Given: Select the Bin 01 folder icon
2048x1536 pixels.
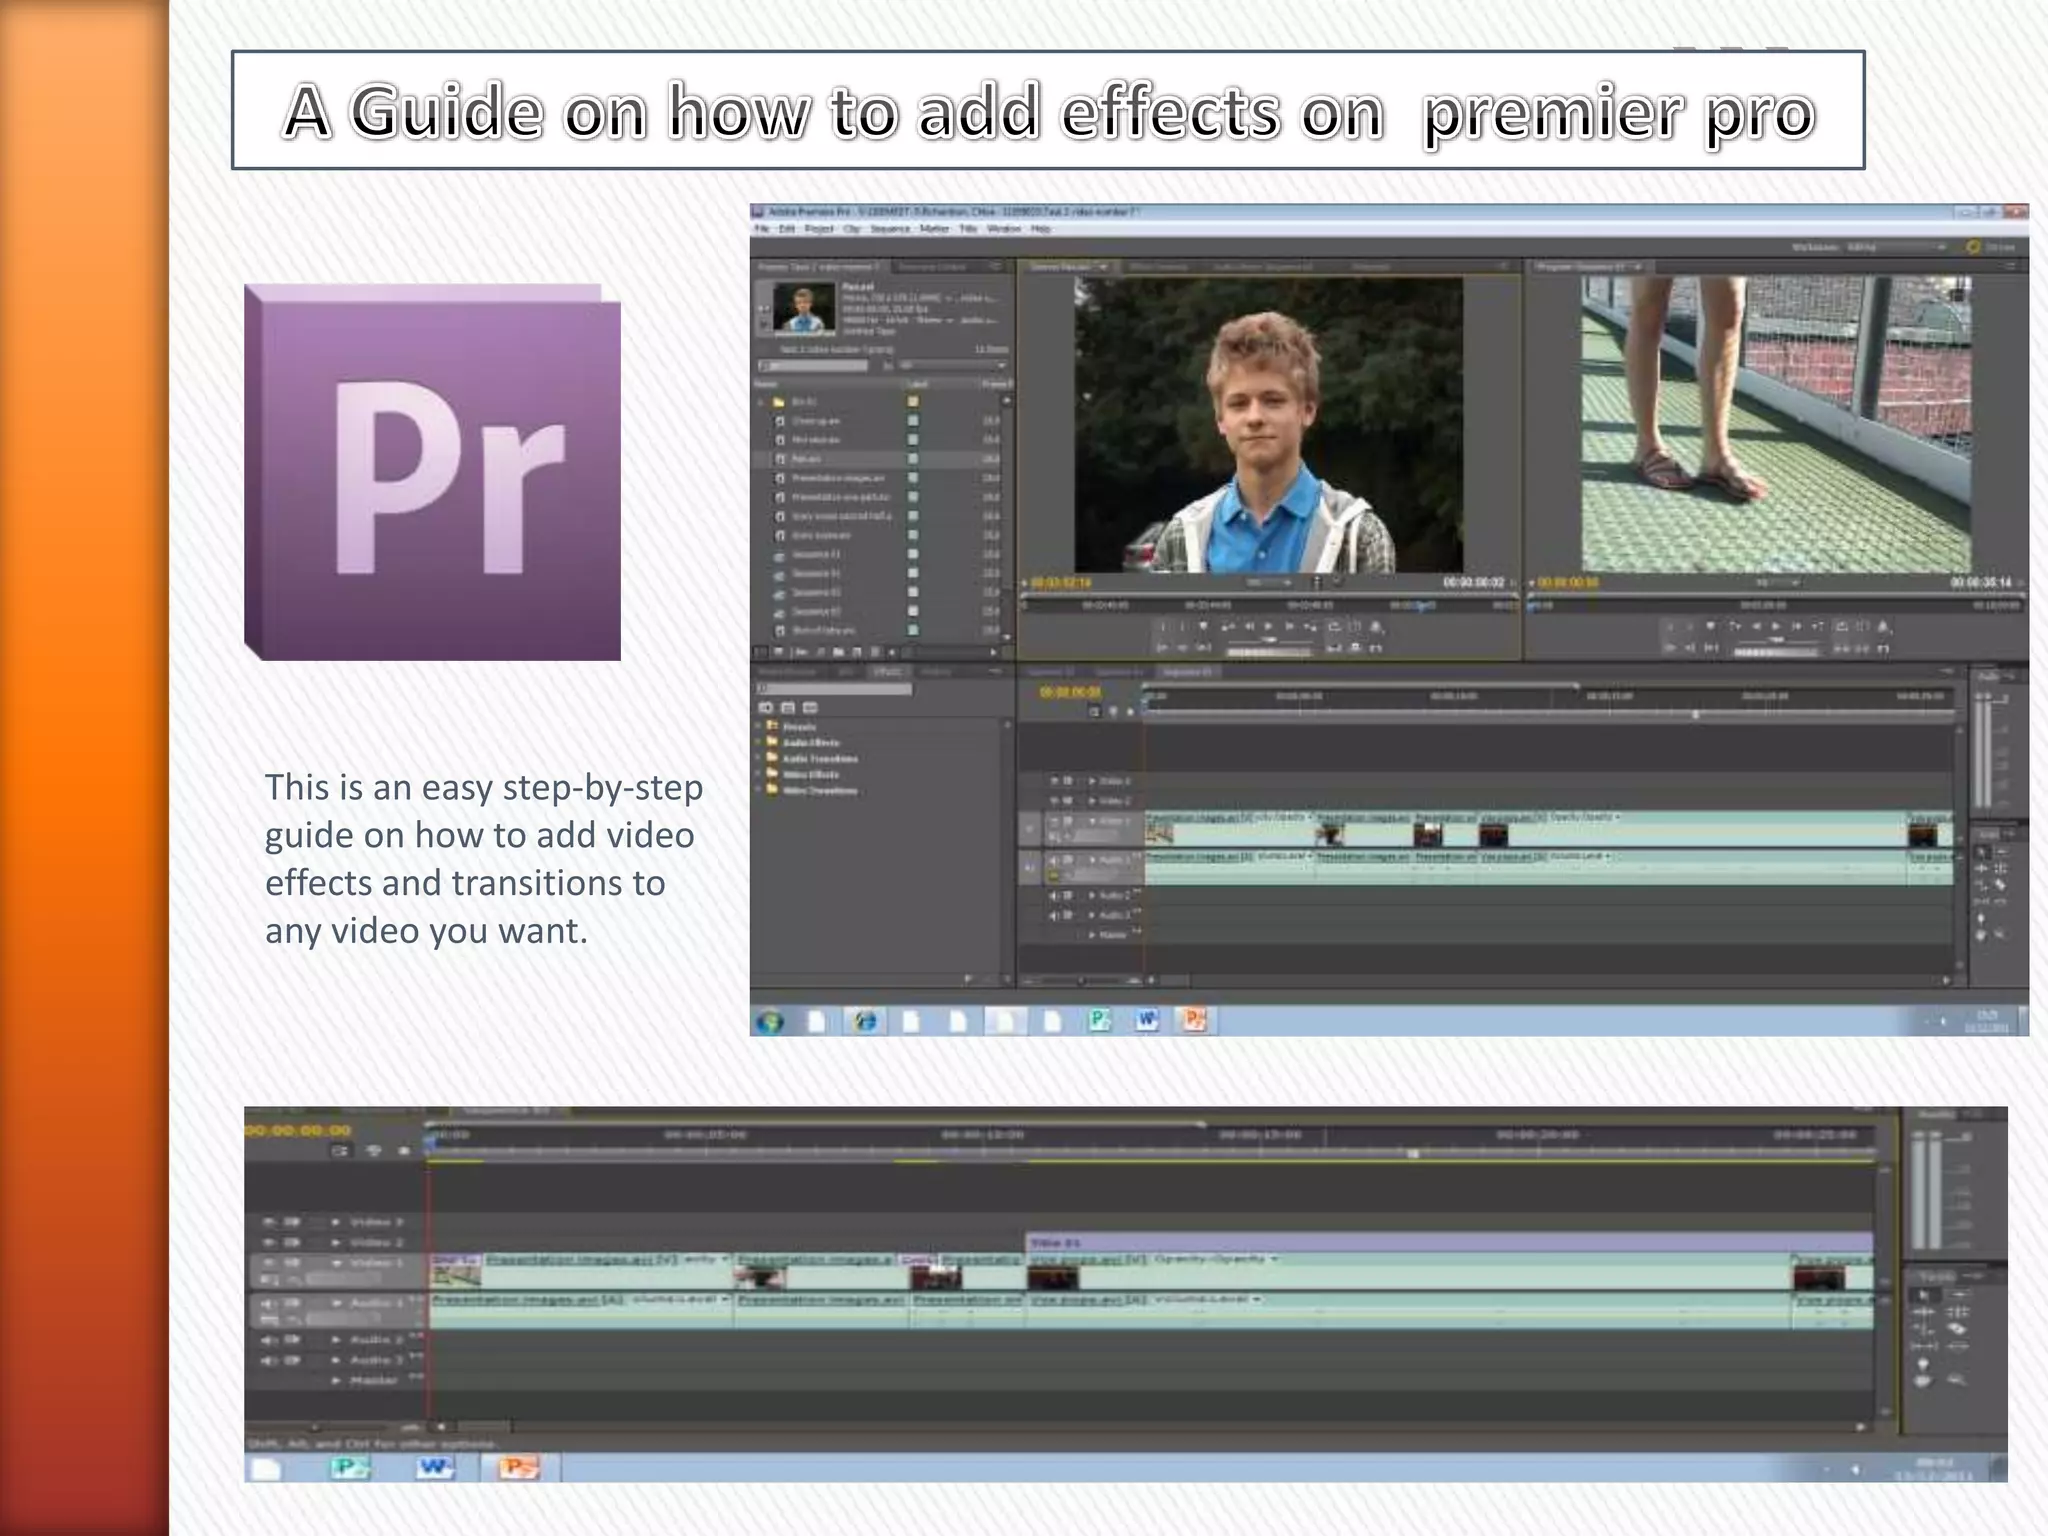Looking at the screenshot, I should click(x=779, y=402).
